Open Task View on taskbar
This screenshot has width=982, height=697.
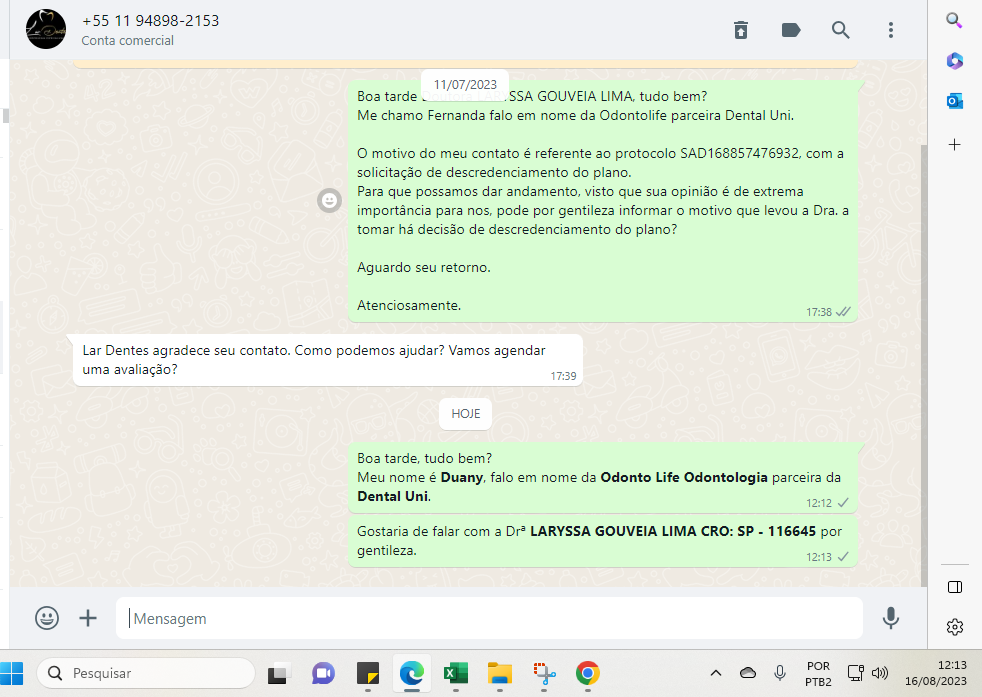click(279, 673)
